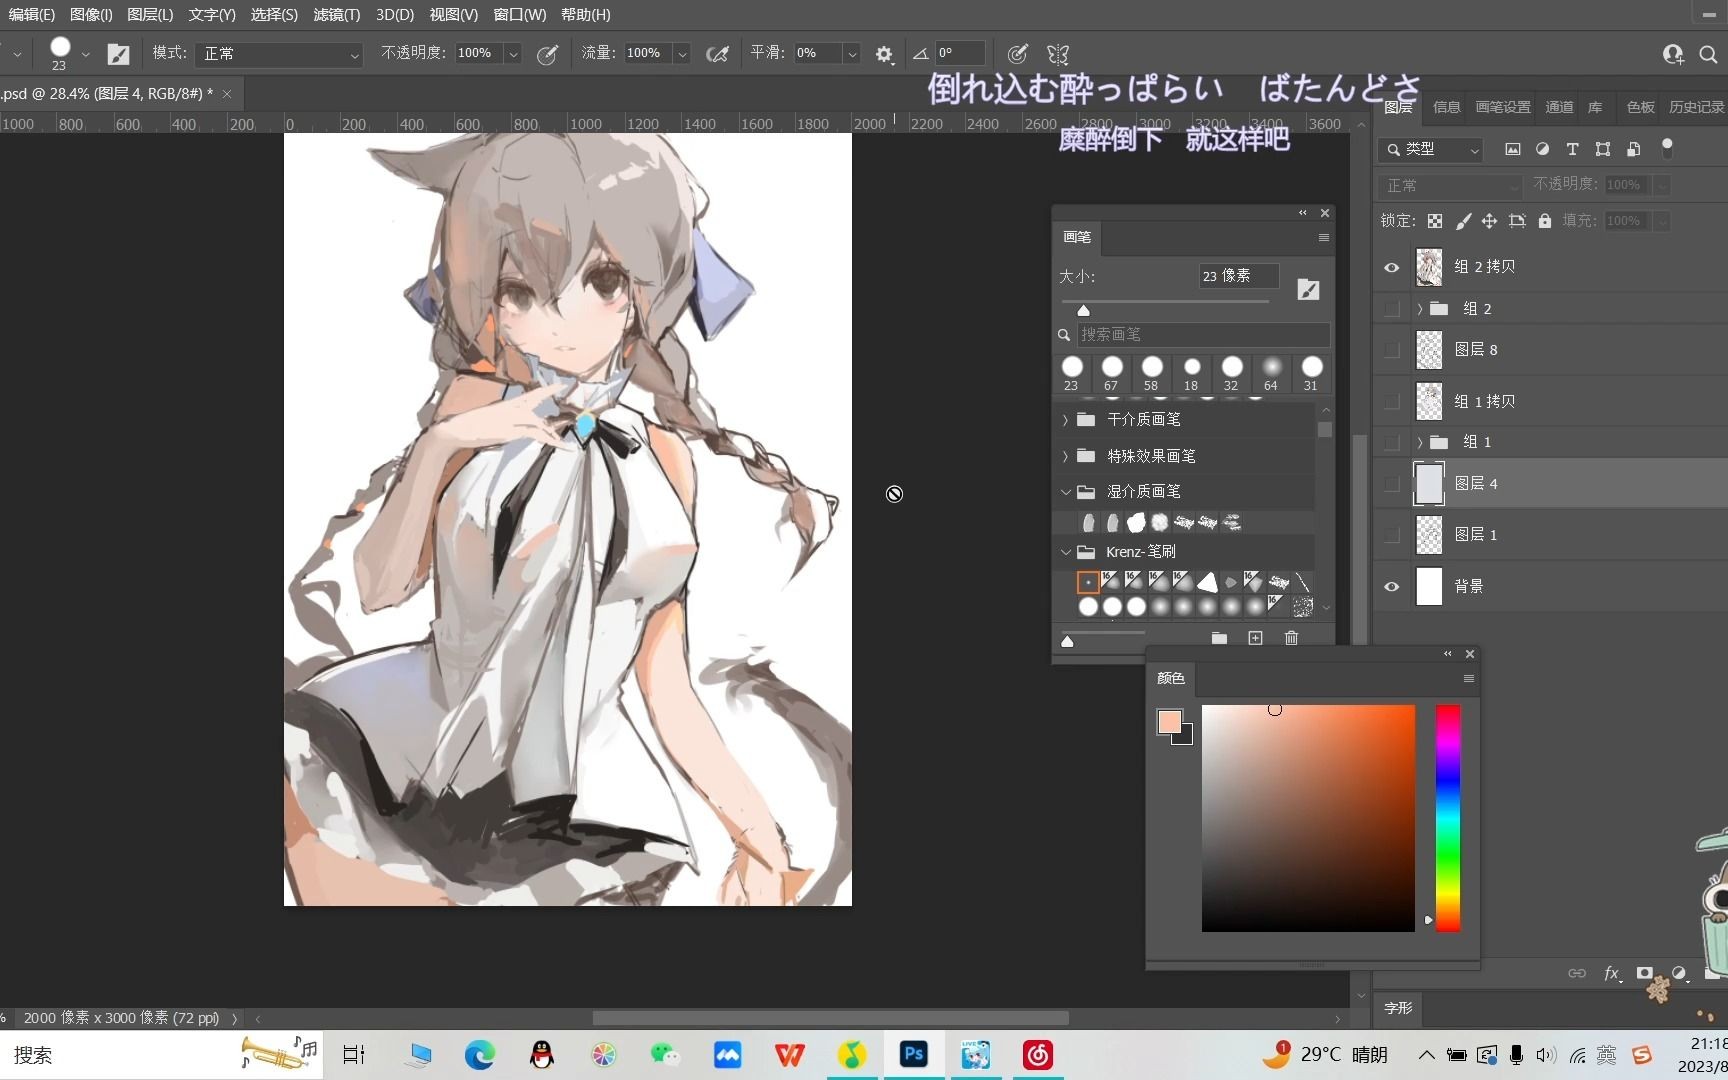Expand the 组 2 layer group
The image size is (1728, 1080).
coord(1420,309)
